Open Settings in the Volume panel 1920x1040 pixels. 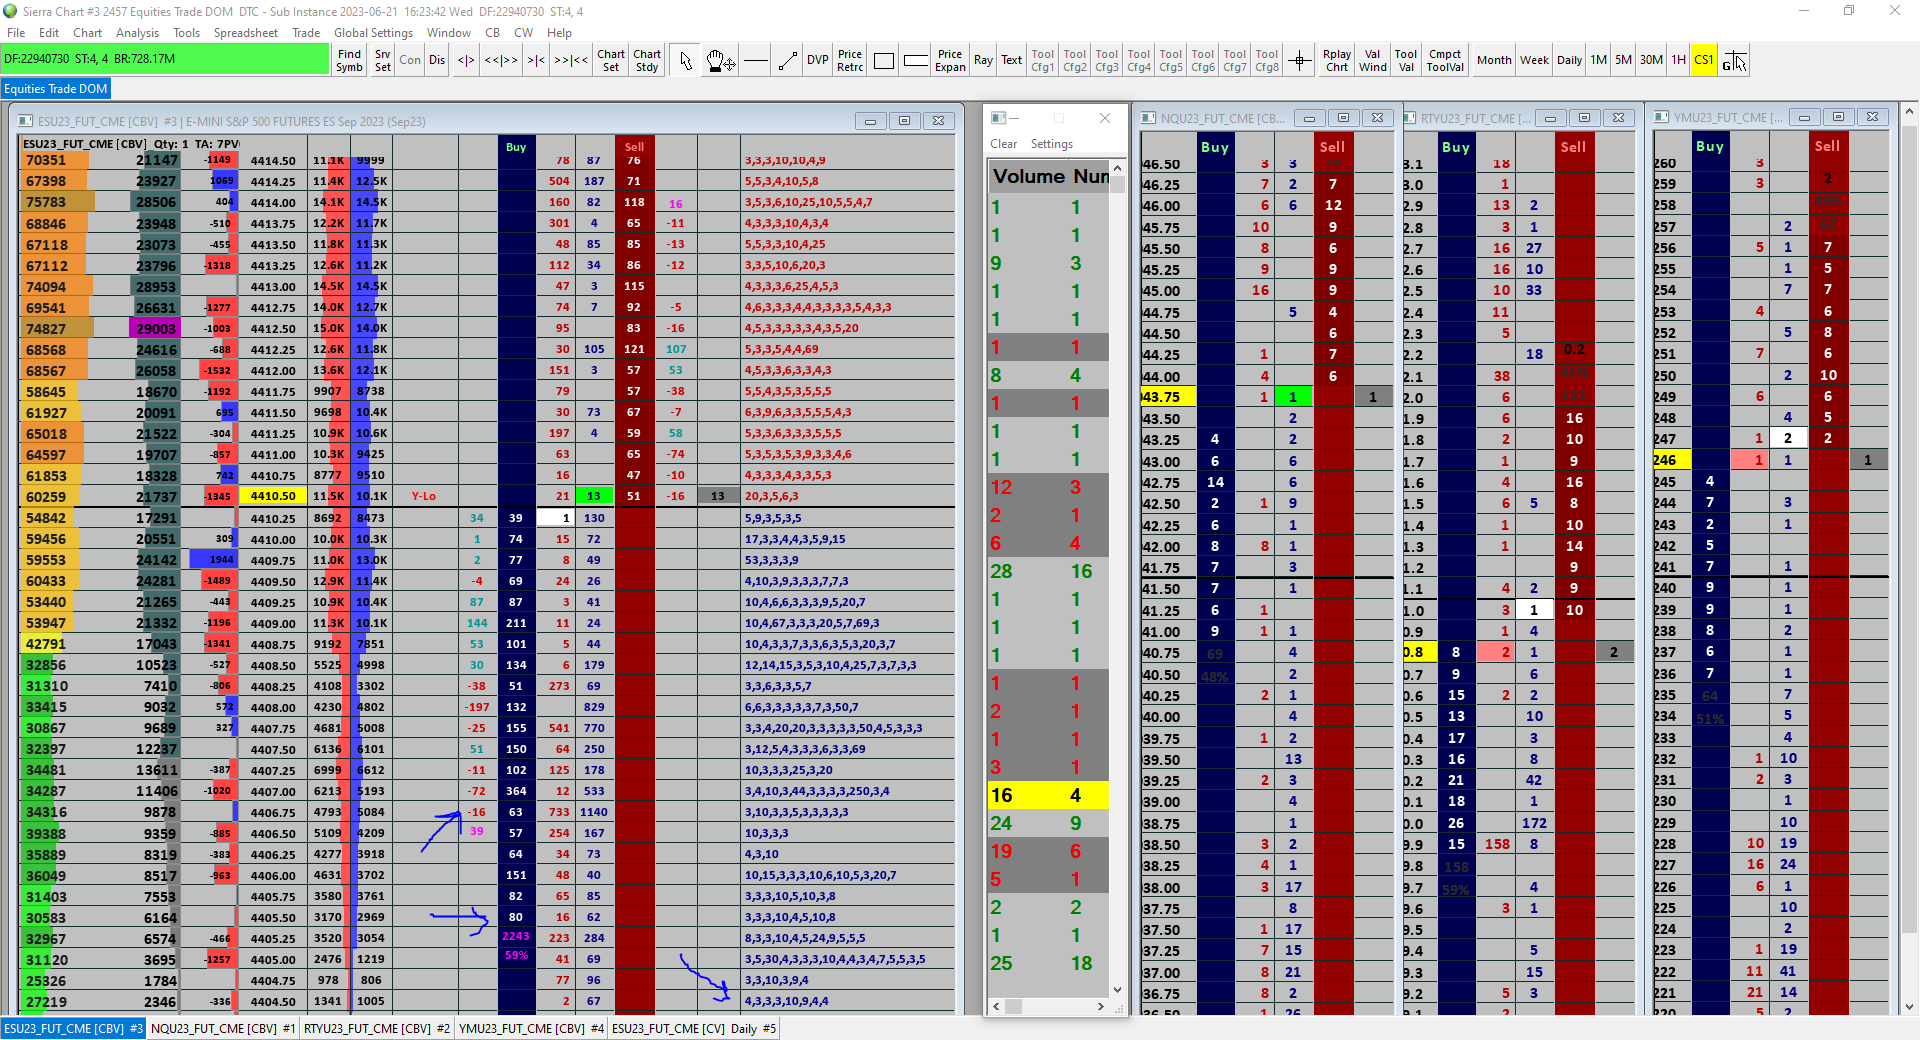click(x=1051, y=144)
